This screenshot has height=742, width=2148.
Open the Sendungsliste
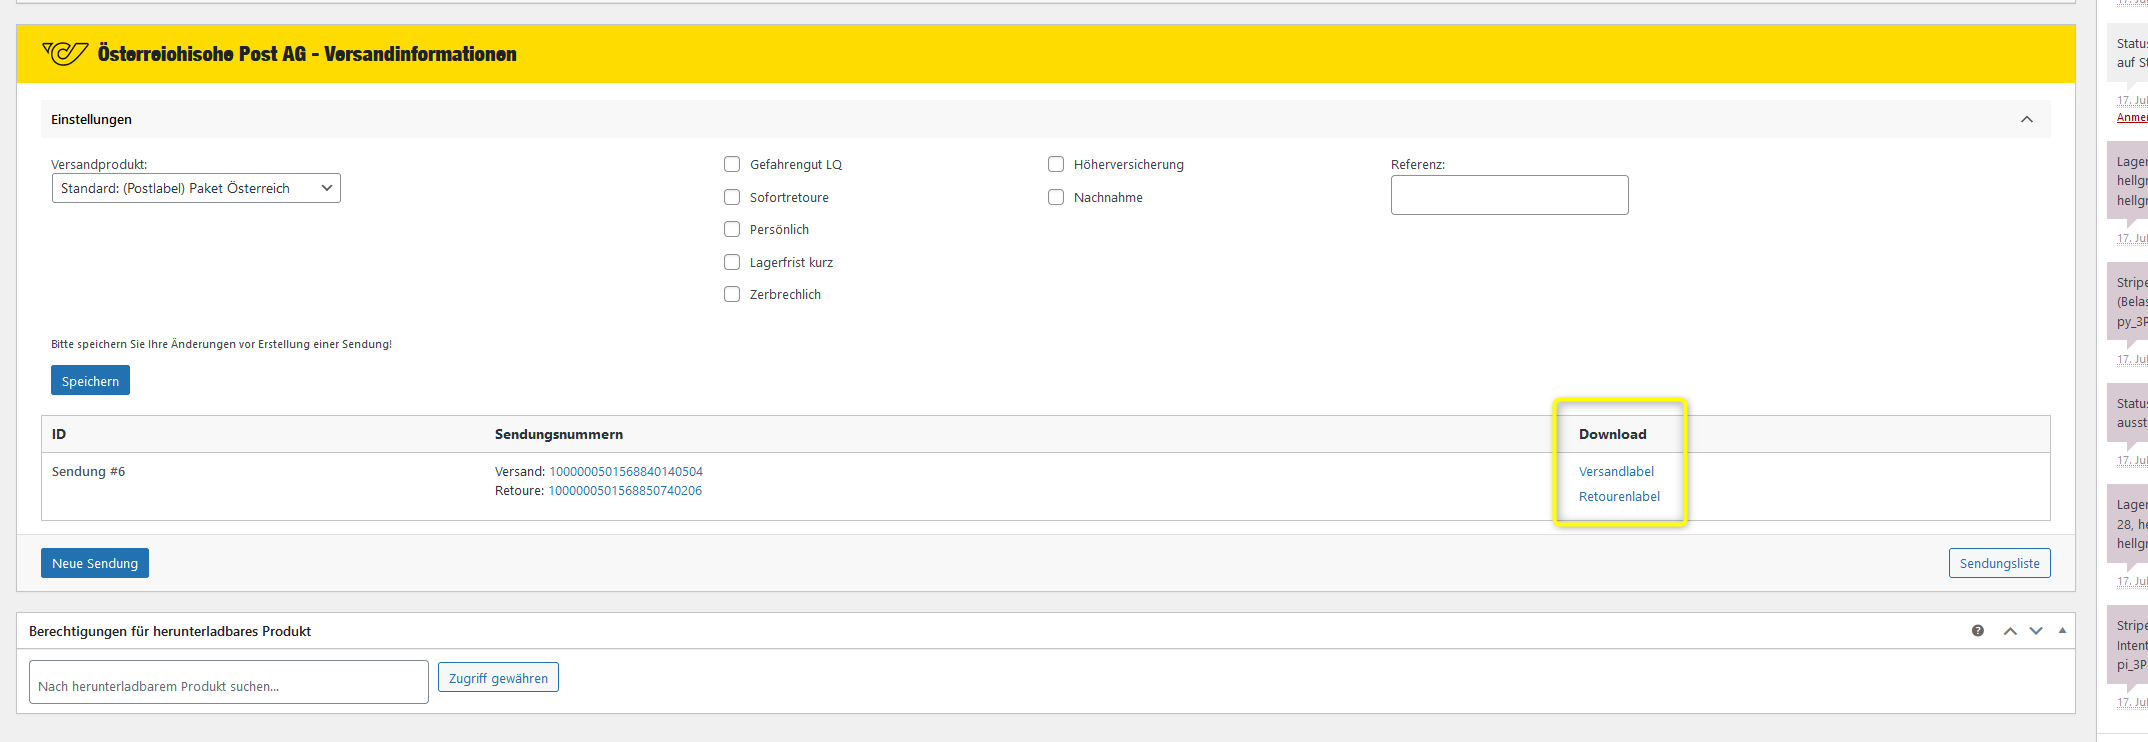pos(1999,563)
